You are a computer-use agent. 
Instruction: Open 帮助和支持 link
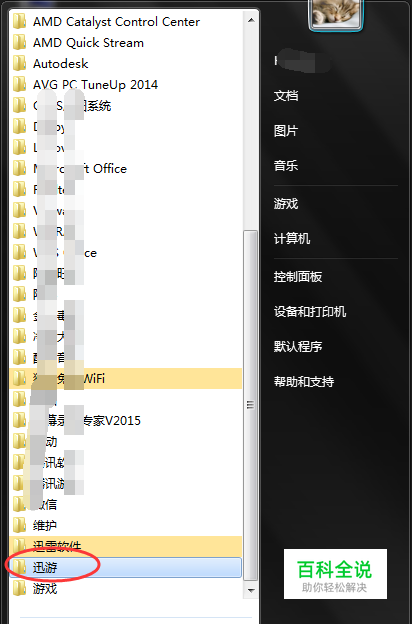click(304, 382)
